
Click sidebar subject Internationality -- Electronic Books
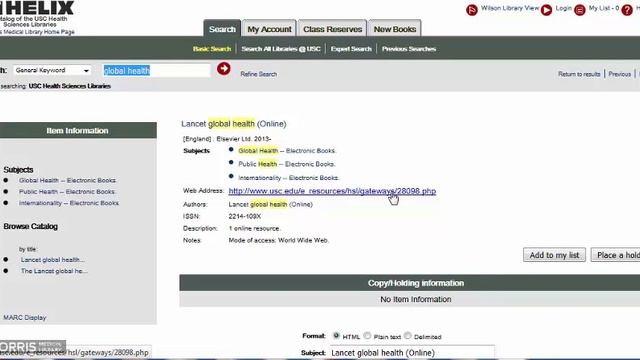coord(69,203)
